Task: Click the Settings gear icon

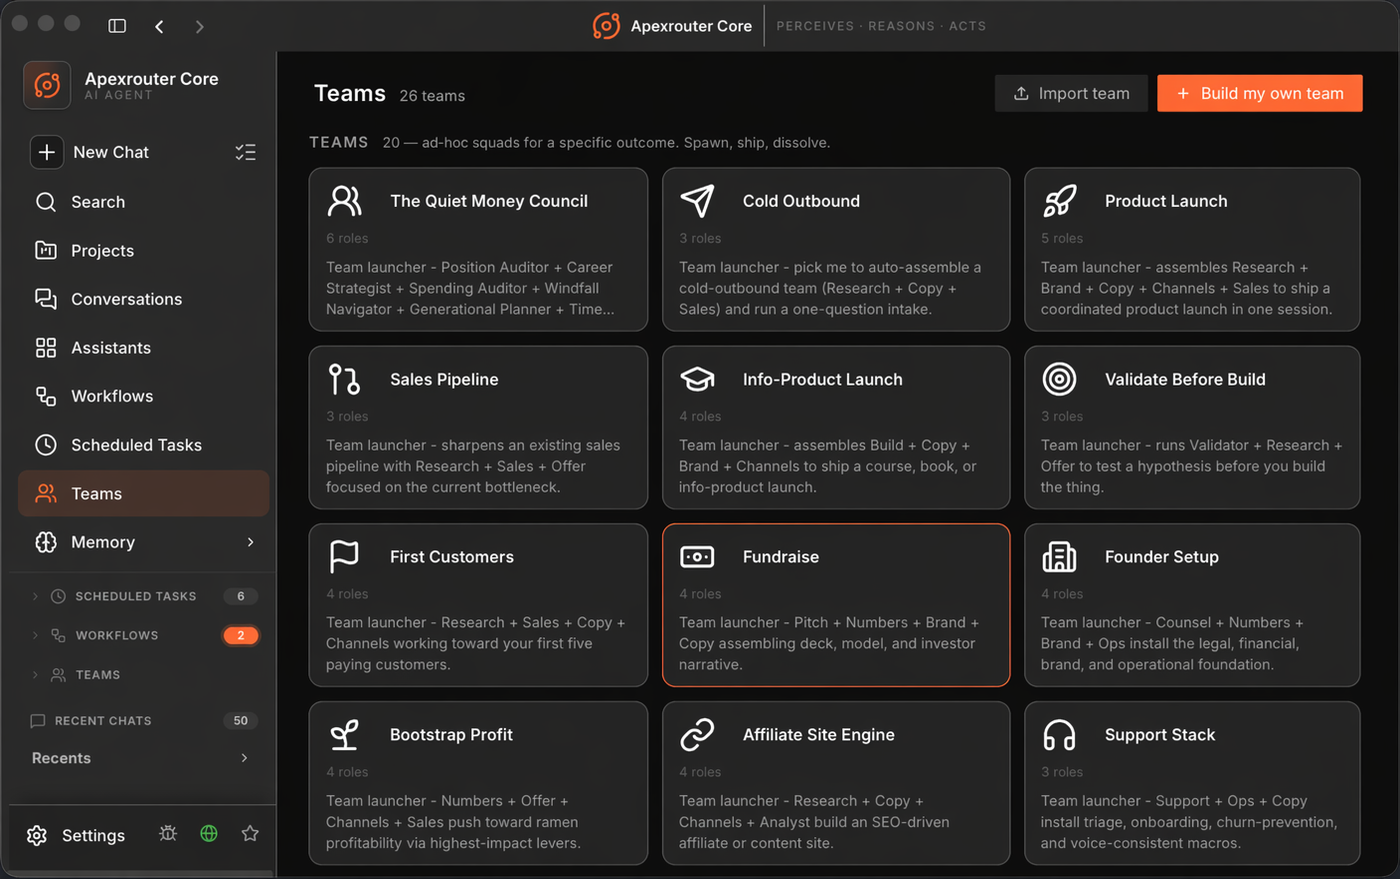Action: pos(37,835)
